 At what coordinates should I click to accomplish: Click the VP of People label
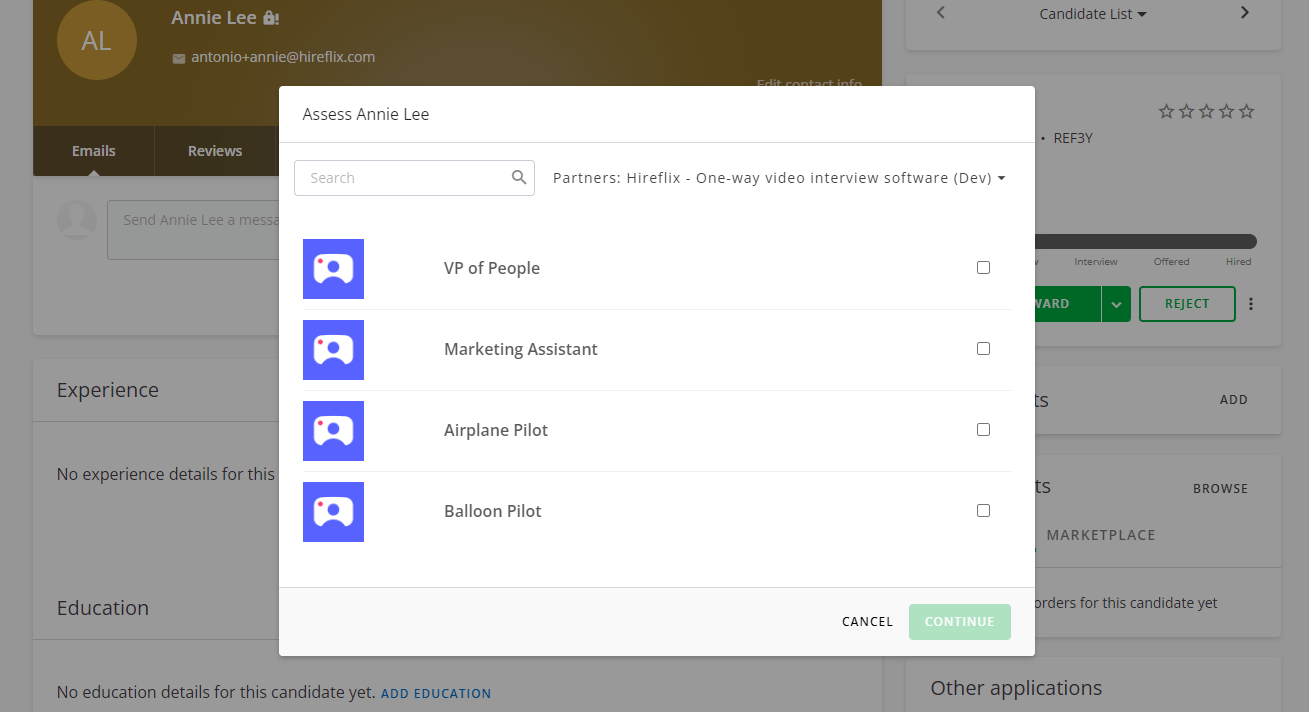pyautogui.click(x=492, y=268)
